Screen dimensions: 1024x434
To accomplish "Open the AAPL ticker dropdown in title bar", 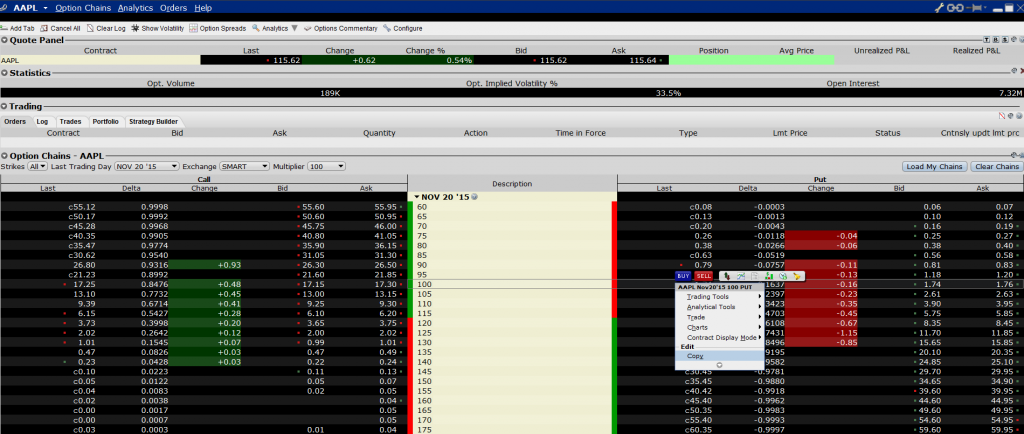I will pyautogui.click(x=46, y=8).
